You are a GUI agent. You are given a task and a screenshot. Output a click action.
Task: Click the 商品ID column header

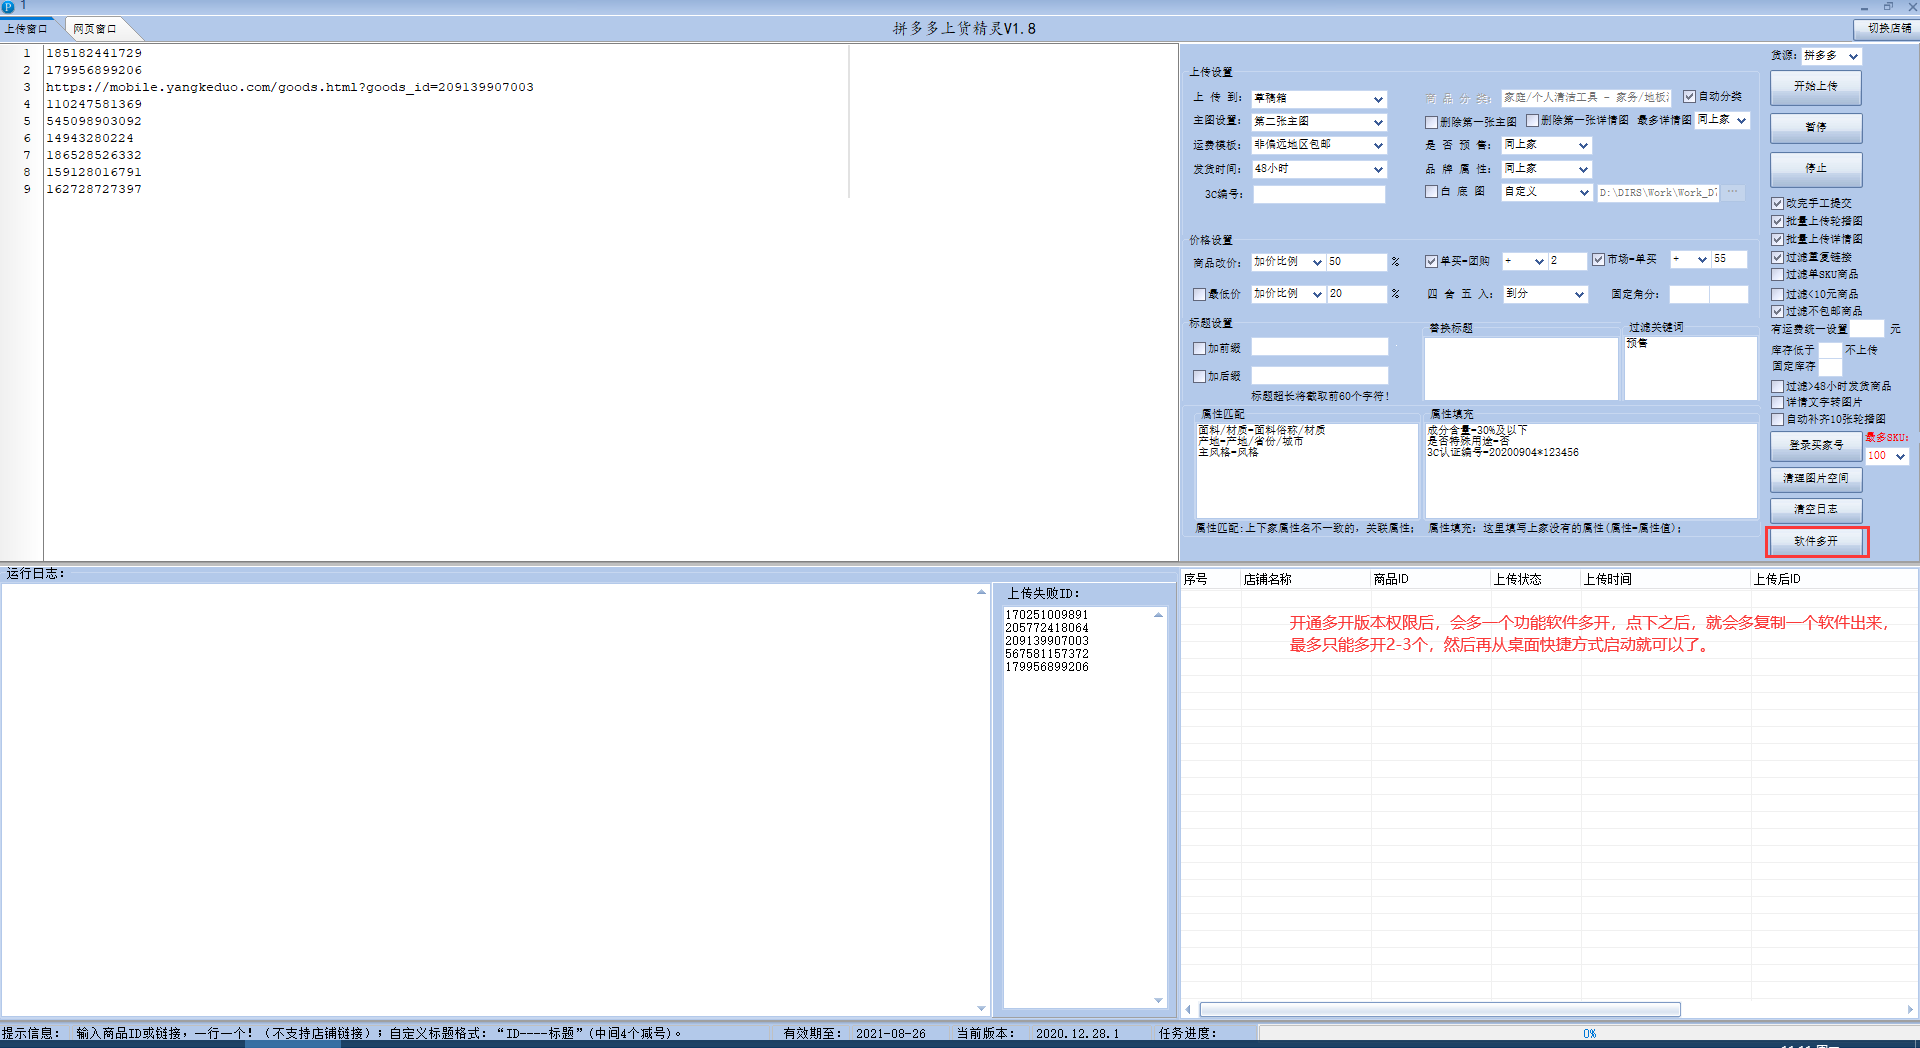pyautogui.click(x=1430, y=580)
